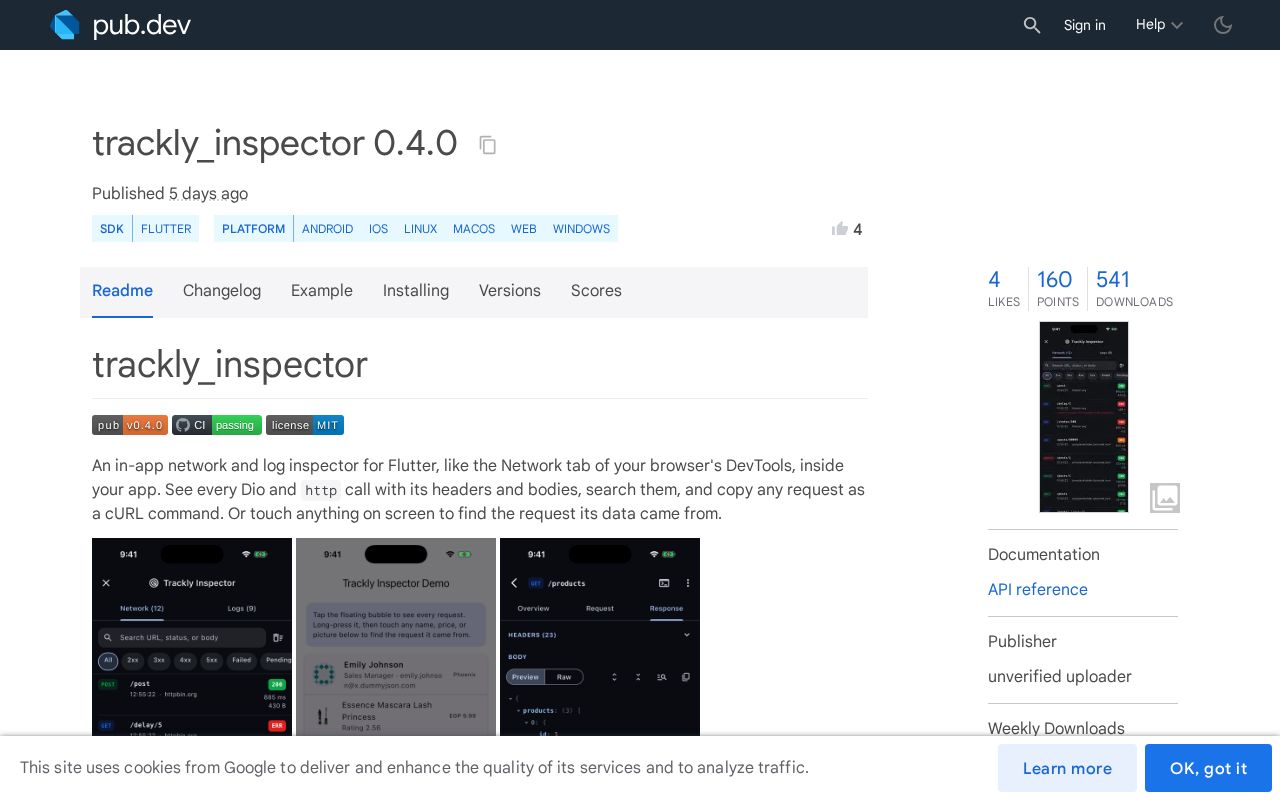Open the search magnifier in header
The image size is (1280, 800).
click(1032, 25)
